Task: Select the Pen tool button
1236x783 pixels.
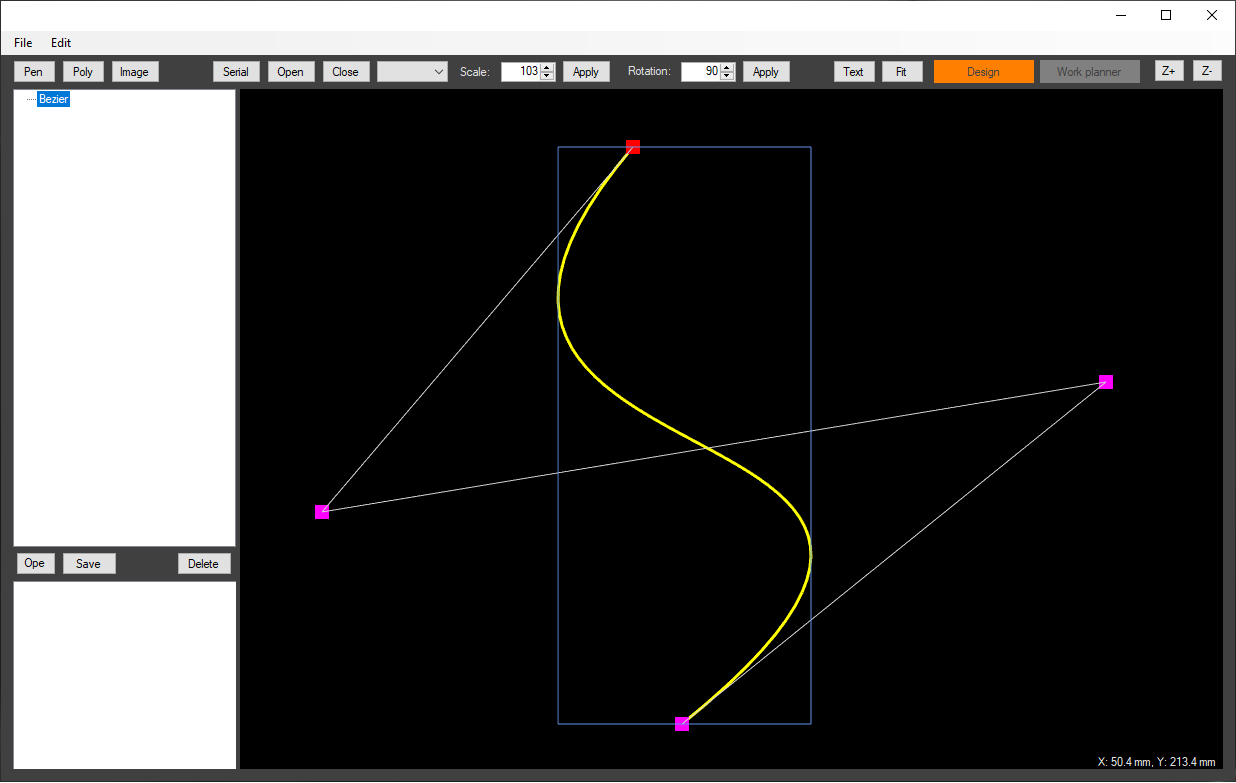Action: 34,71
